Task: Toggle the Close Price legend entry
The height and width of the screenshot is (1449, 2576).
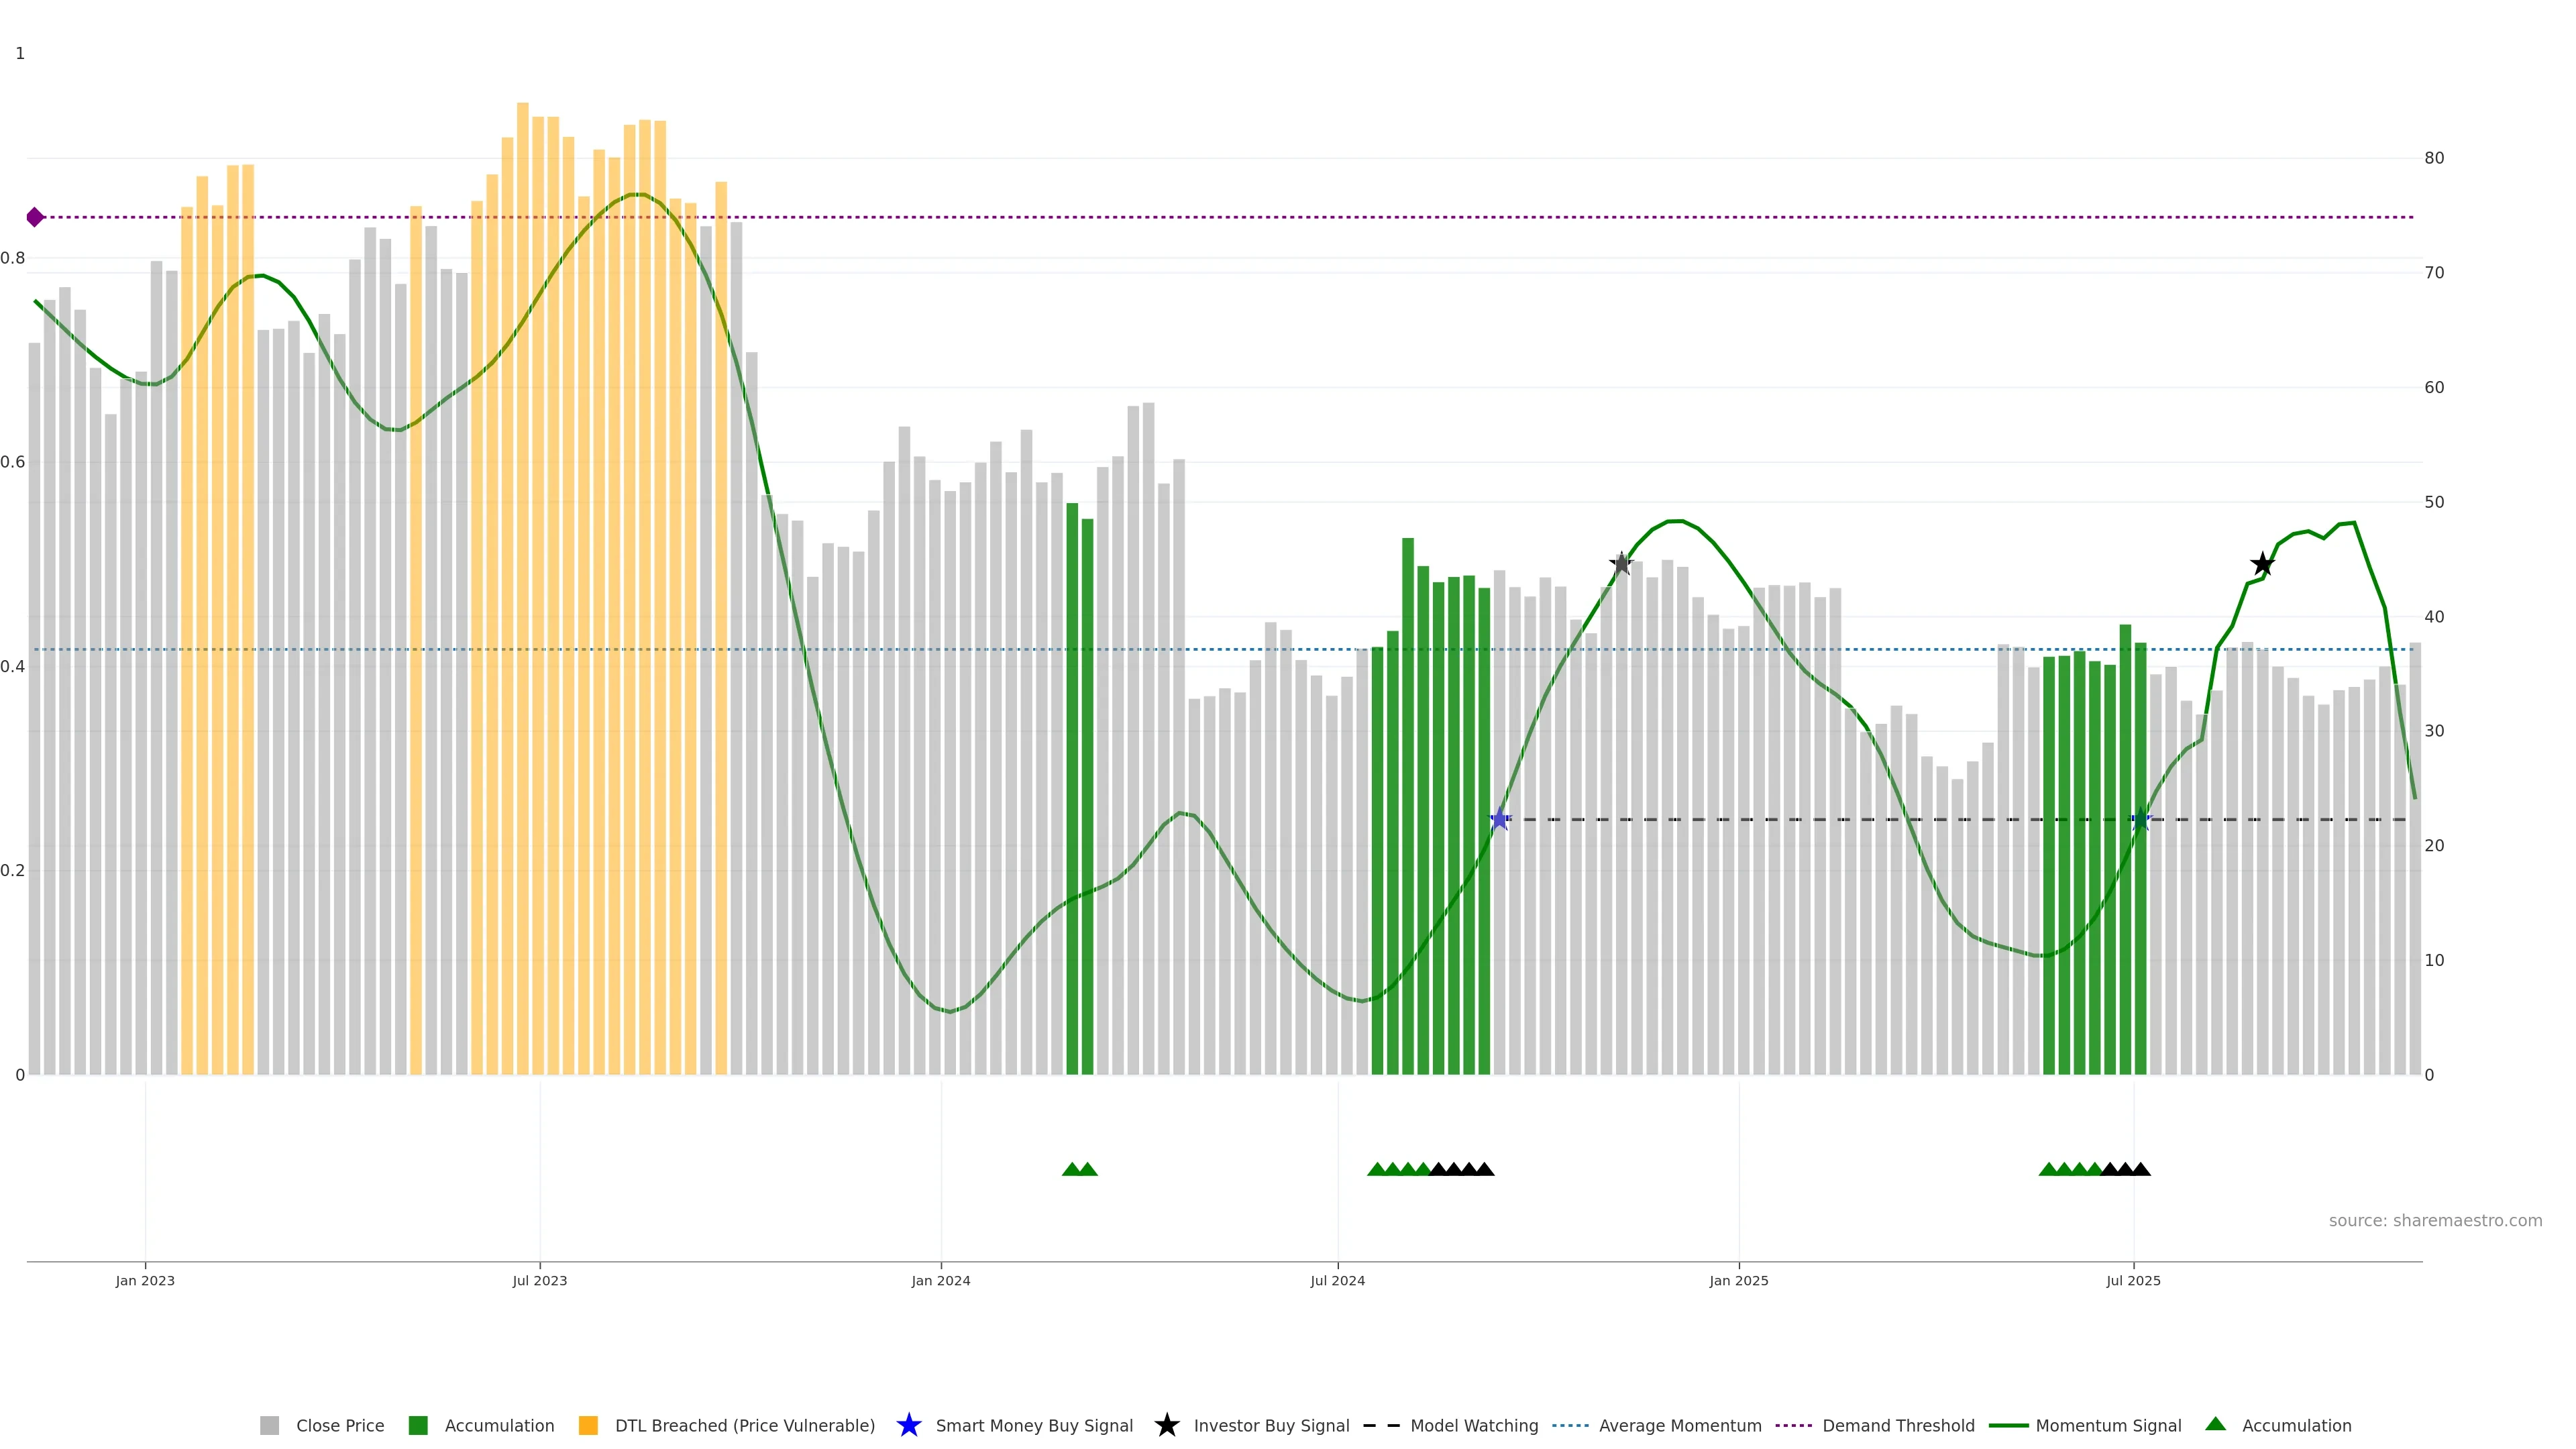Action: point(340,1425)
